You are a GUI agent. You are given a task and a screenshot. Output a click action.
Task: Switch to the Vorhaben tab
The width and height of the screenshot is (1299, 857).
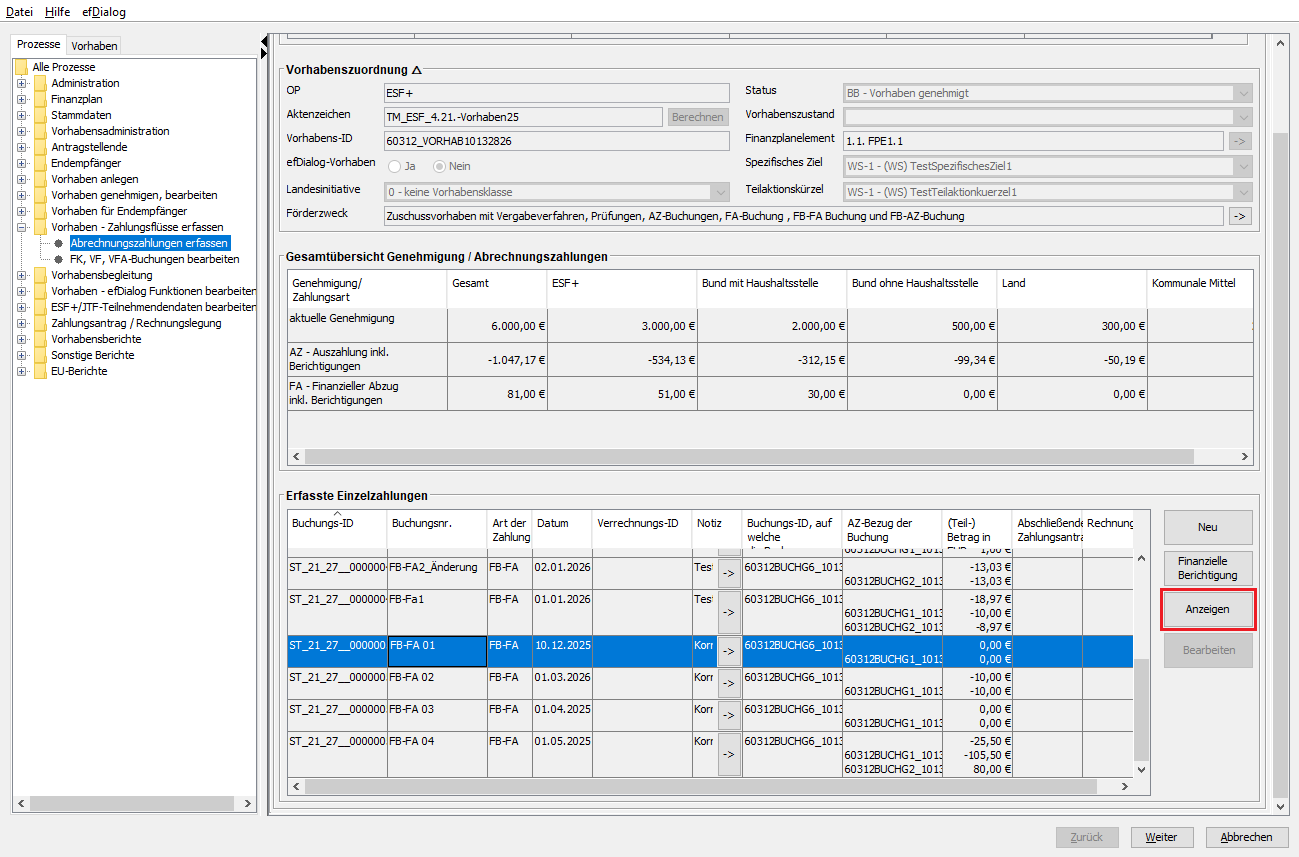pyautogui.click(x=94, y=45)
